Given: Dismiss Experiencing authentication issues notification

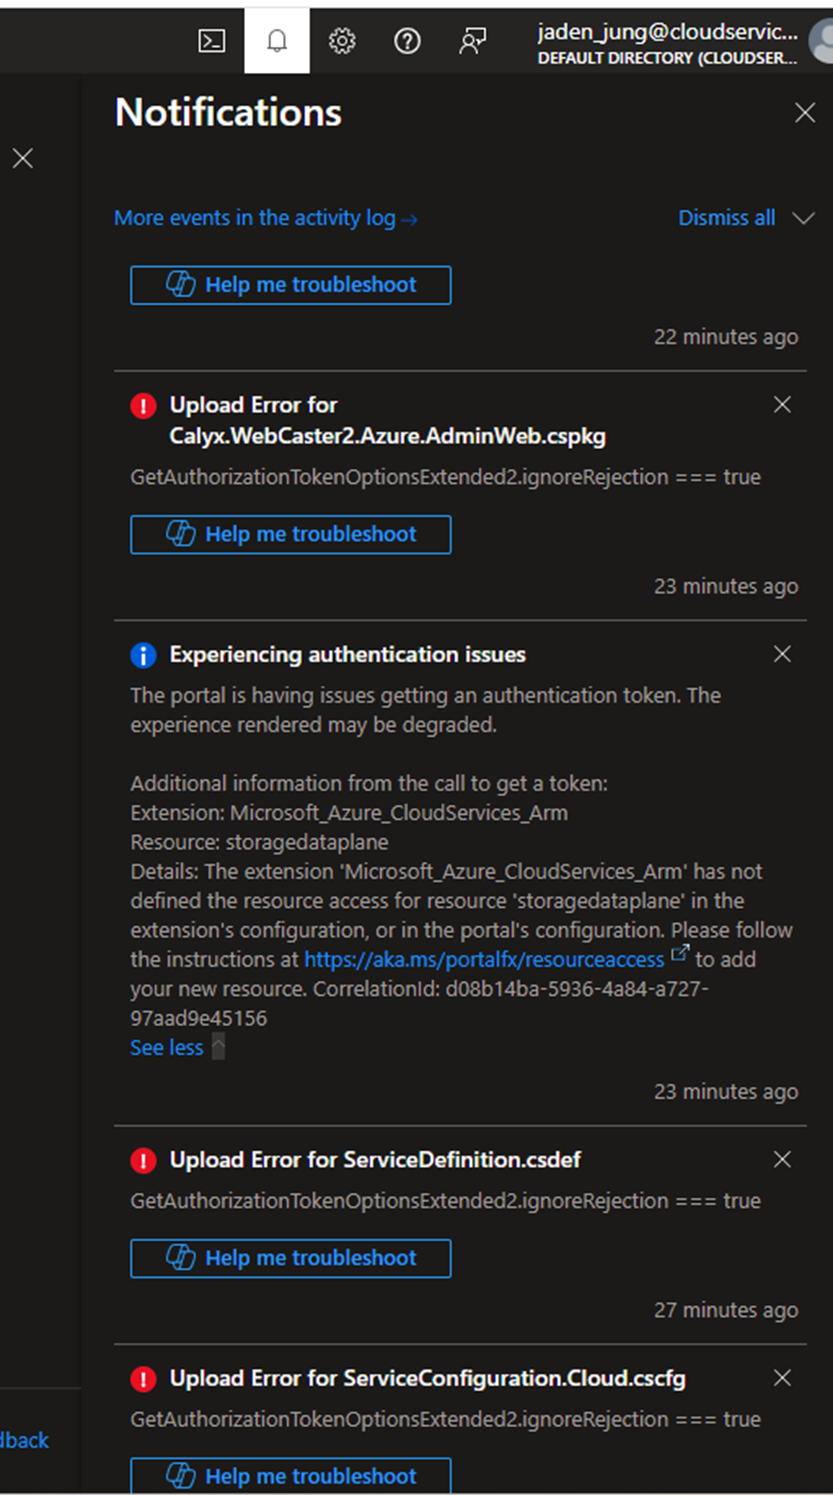Looking at the screenshot, I should click(783, 654).
